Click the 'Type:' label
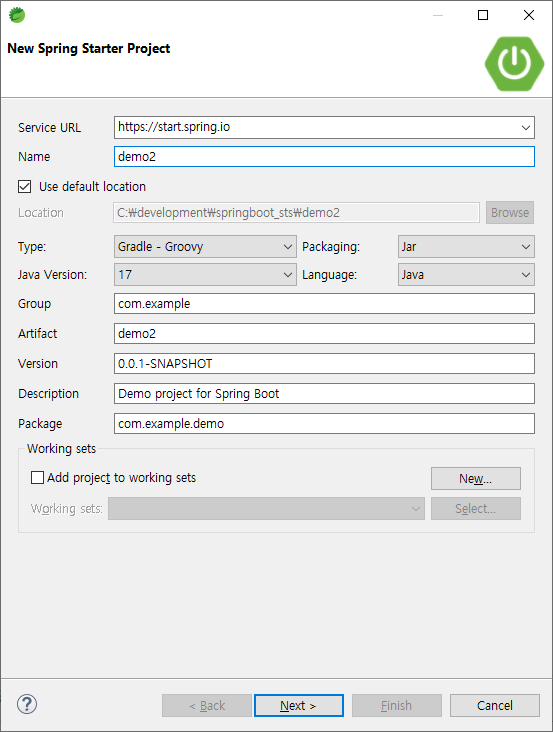 [32, 246]
